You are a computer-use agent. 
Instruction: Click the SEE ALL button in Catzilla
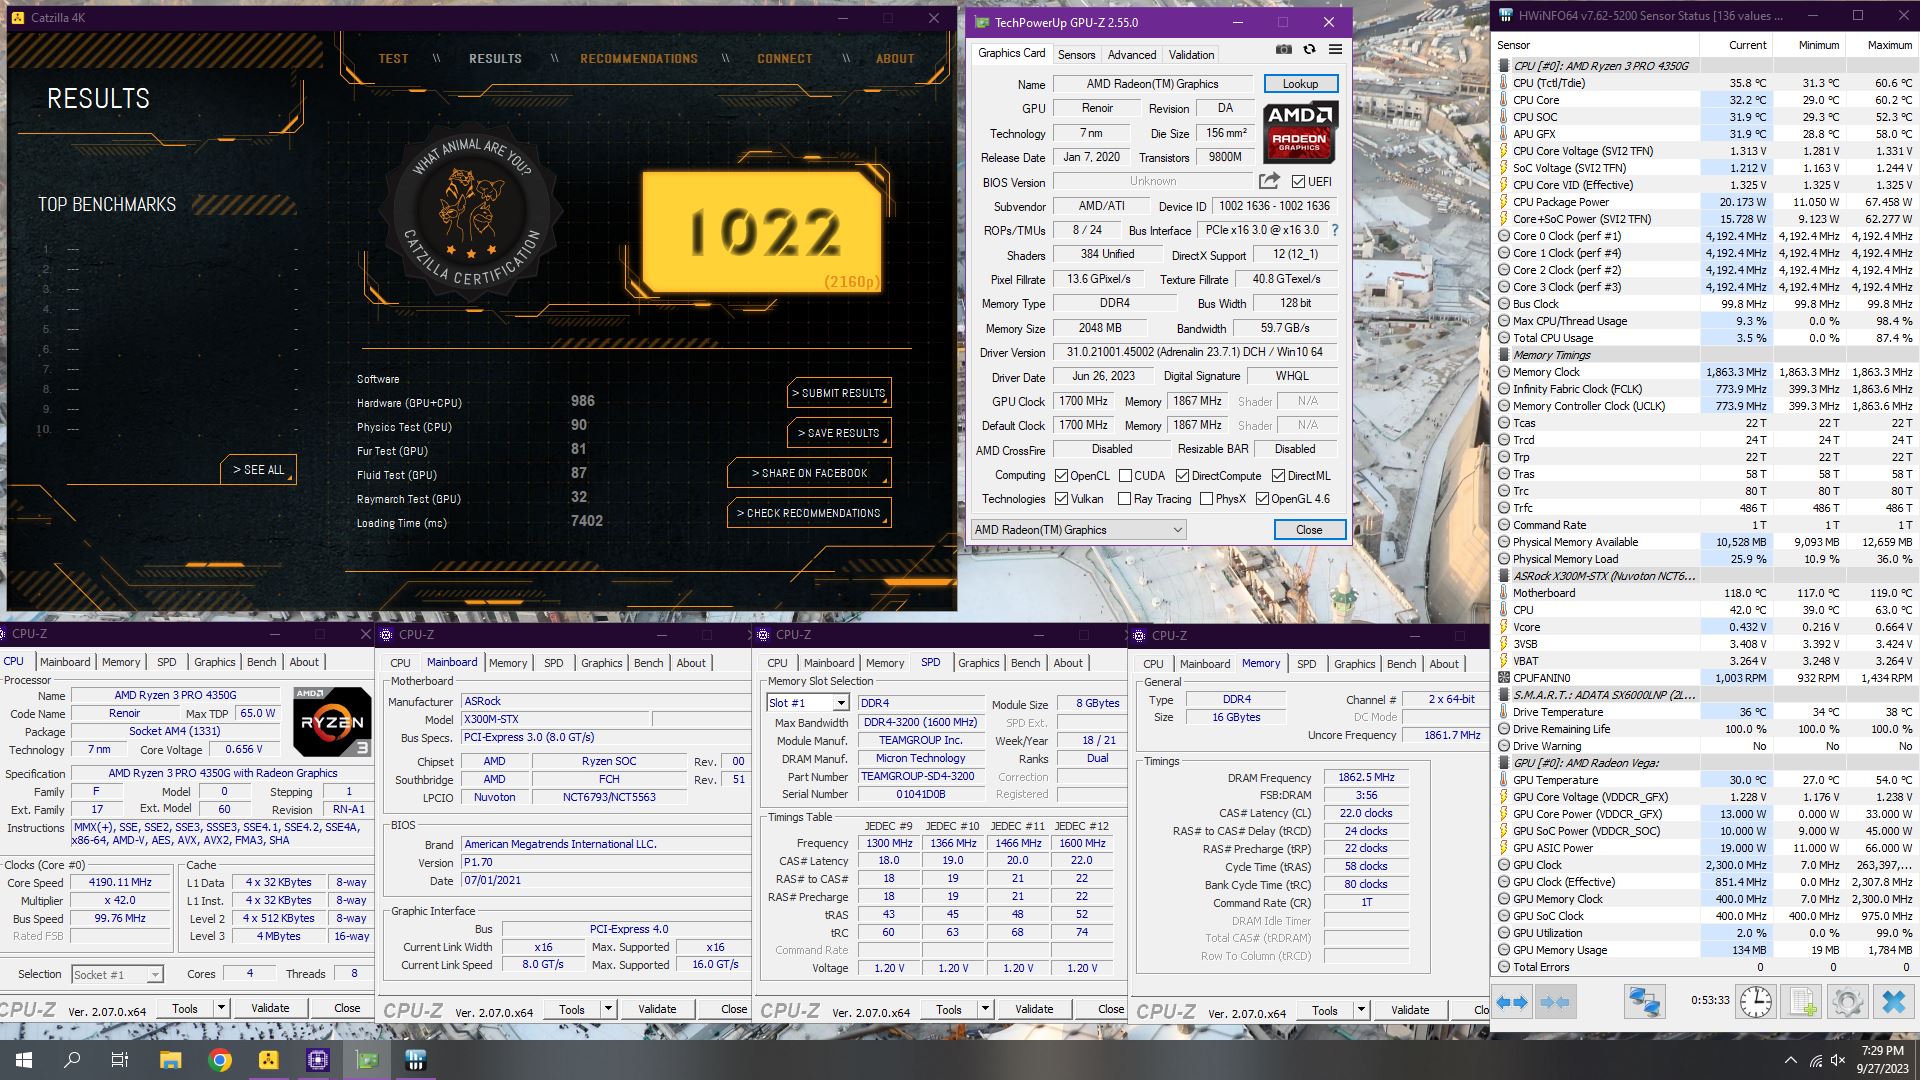coord(258,469)
